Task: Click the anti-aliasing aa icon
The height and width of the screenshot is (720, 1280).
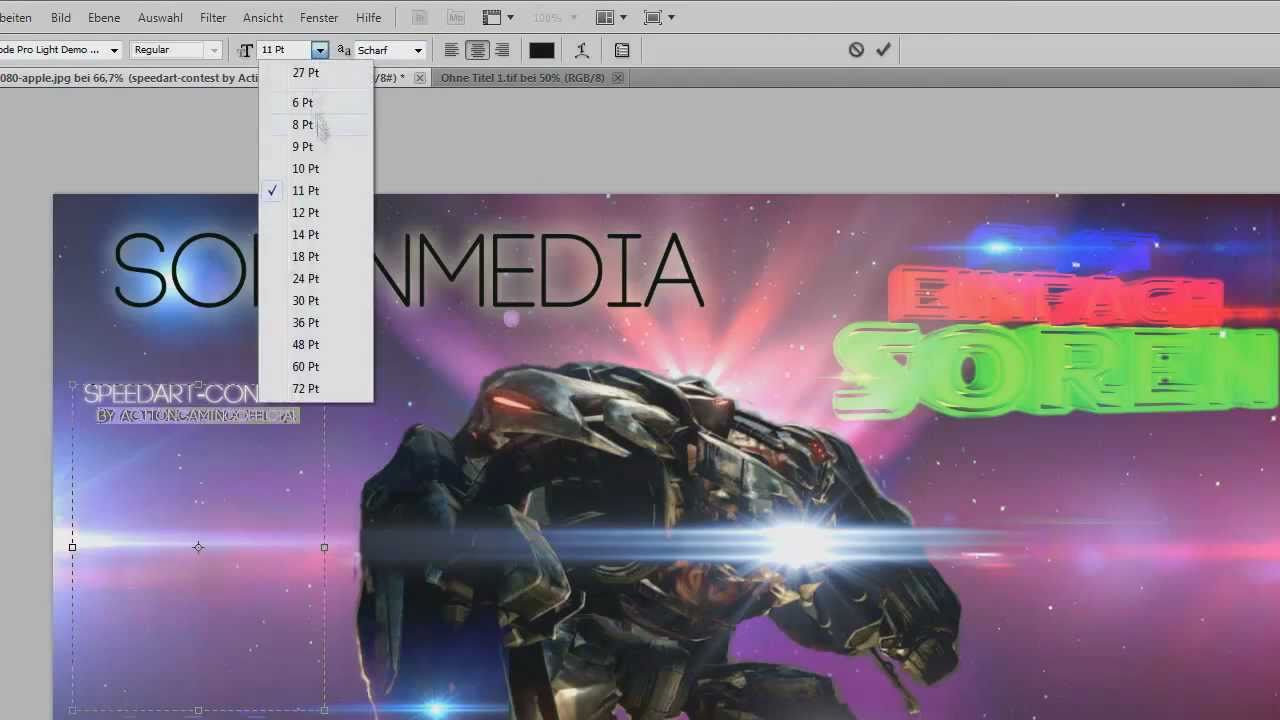Action: (x=344, y=50)
